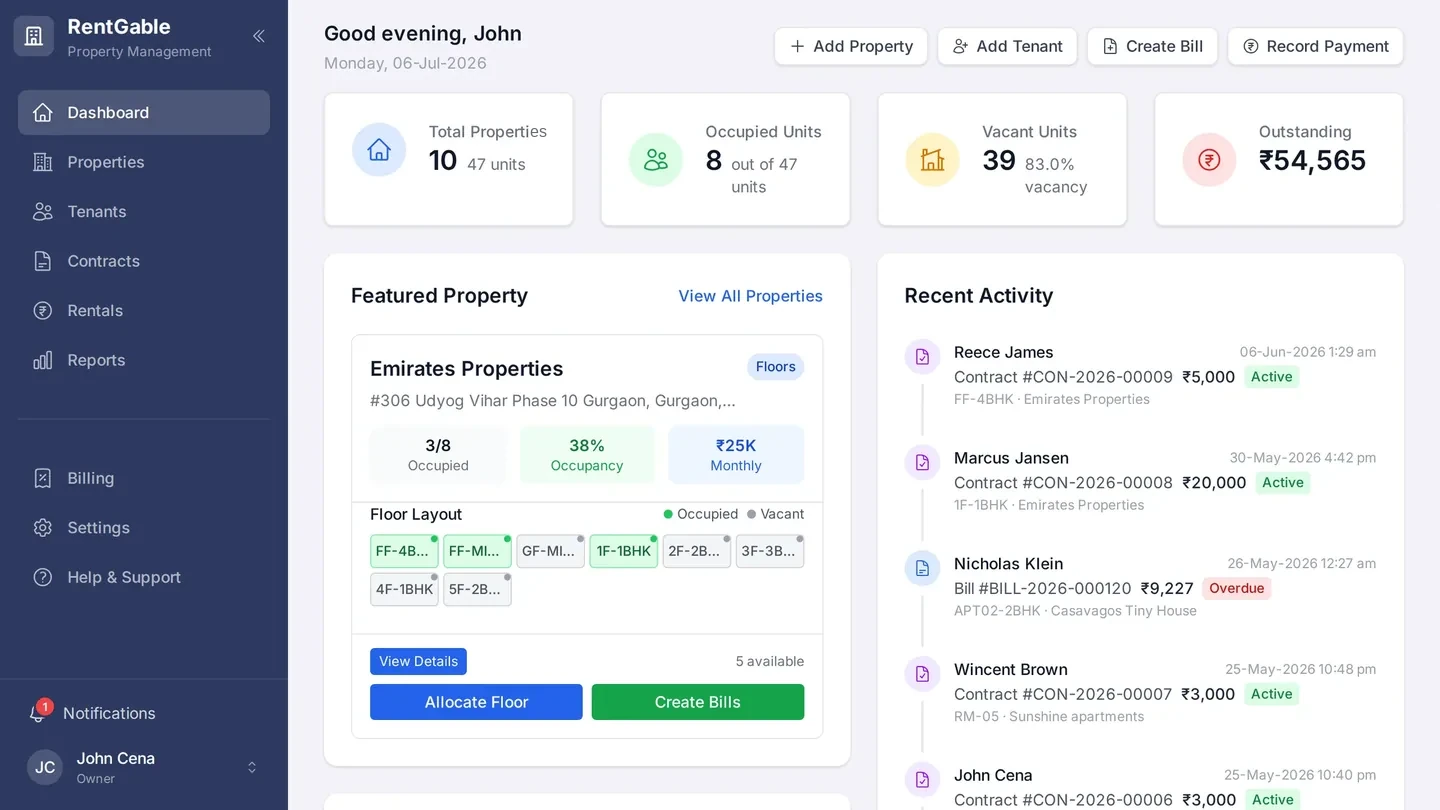1440x810 pixels.
Task: Click Nicholas Klein name in activity
Action: coord(1008,564)
